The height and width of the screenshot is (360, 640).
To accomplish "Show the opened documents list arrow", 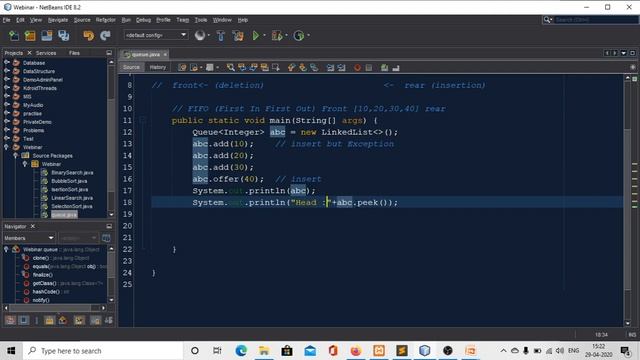I will (x=624, y=53).
